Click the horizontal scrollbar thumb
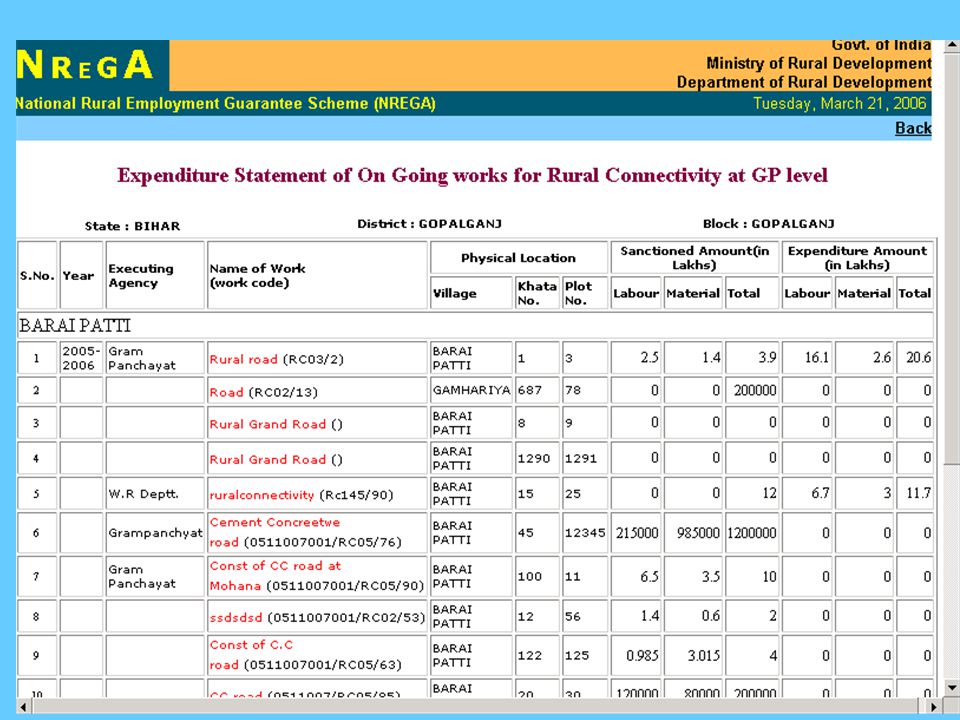This screenshot has height=720, width=960. click(474, 707)
